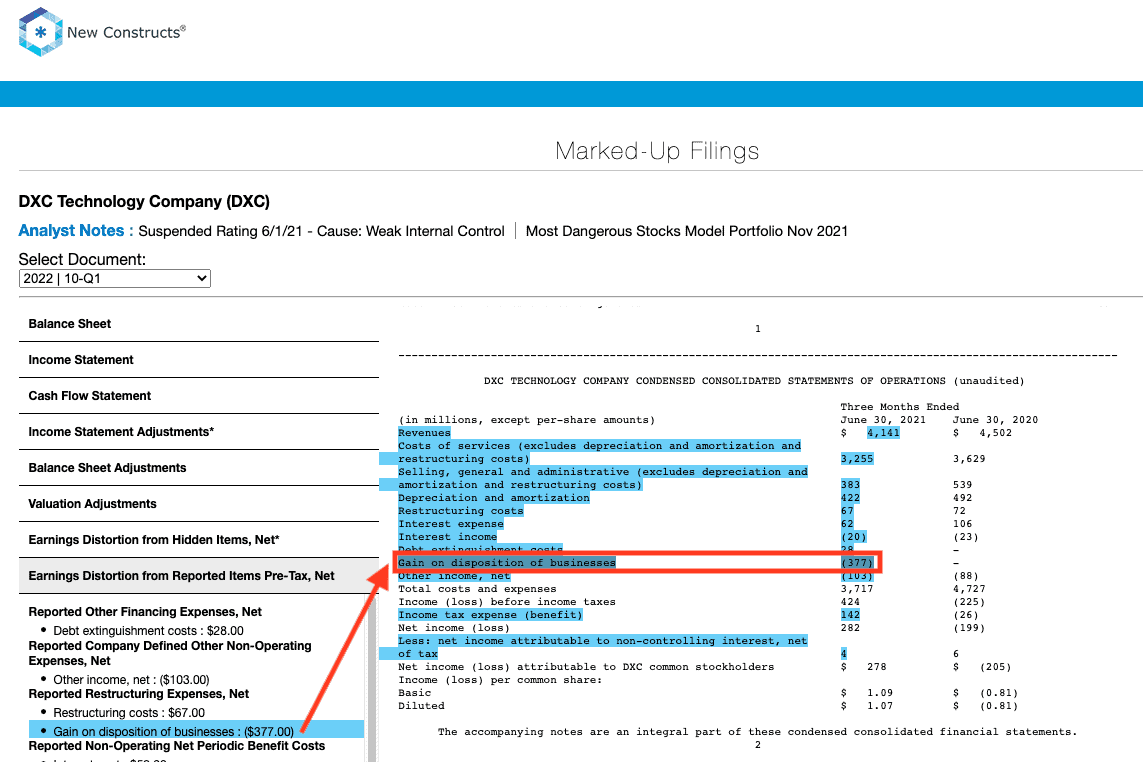Open the Balance Sheet section
The height and width of the screenshot is (762, 1143).
198,324
